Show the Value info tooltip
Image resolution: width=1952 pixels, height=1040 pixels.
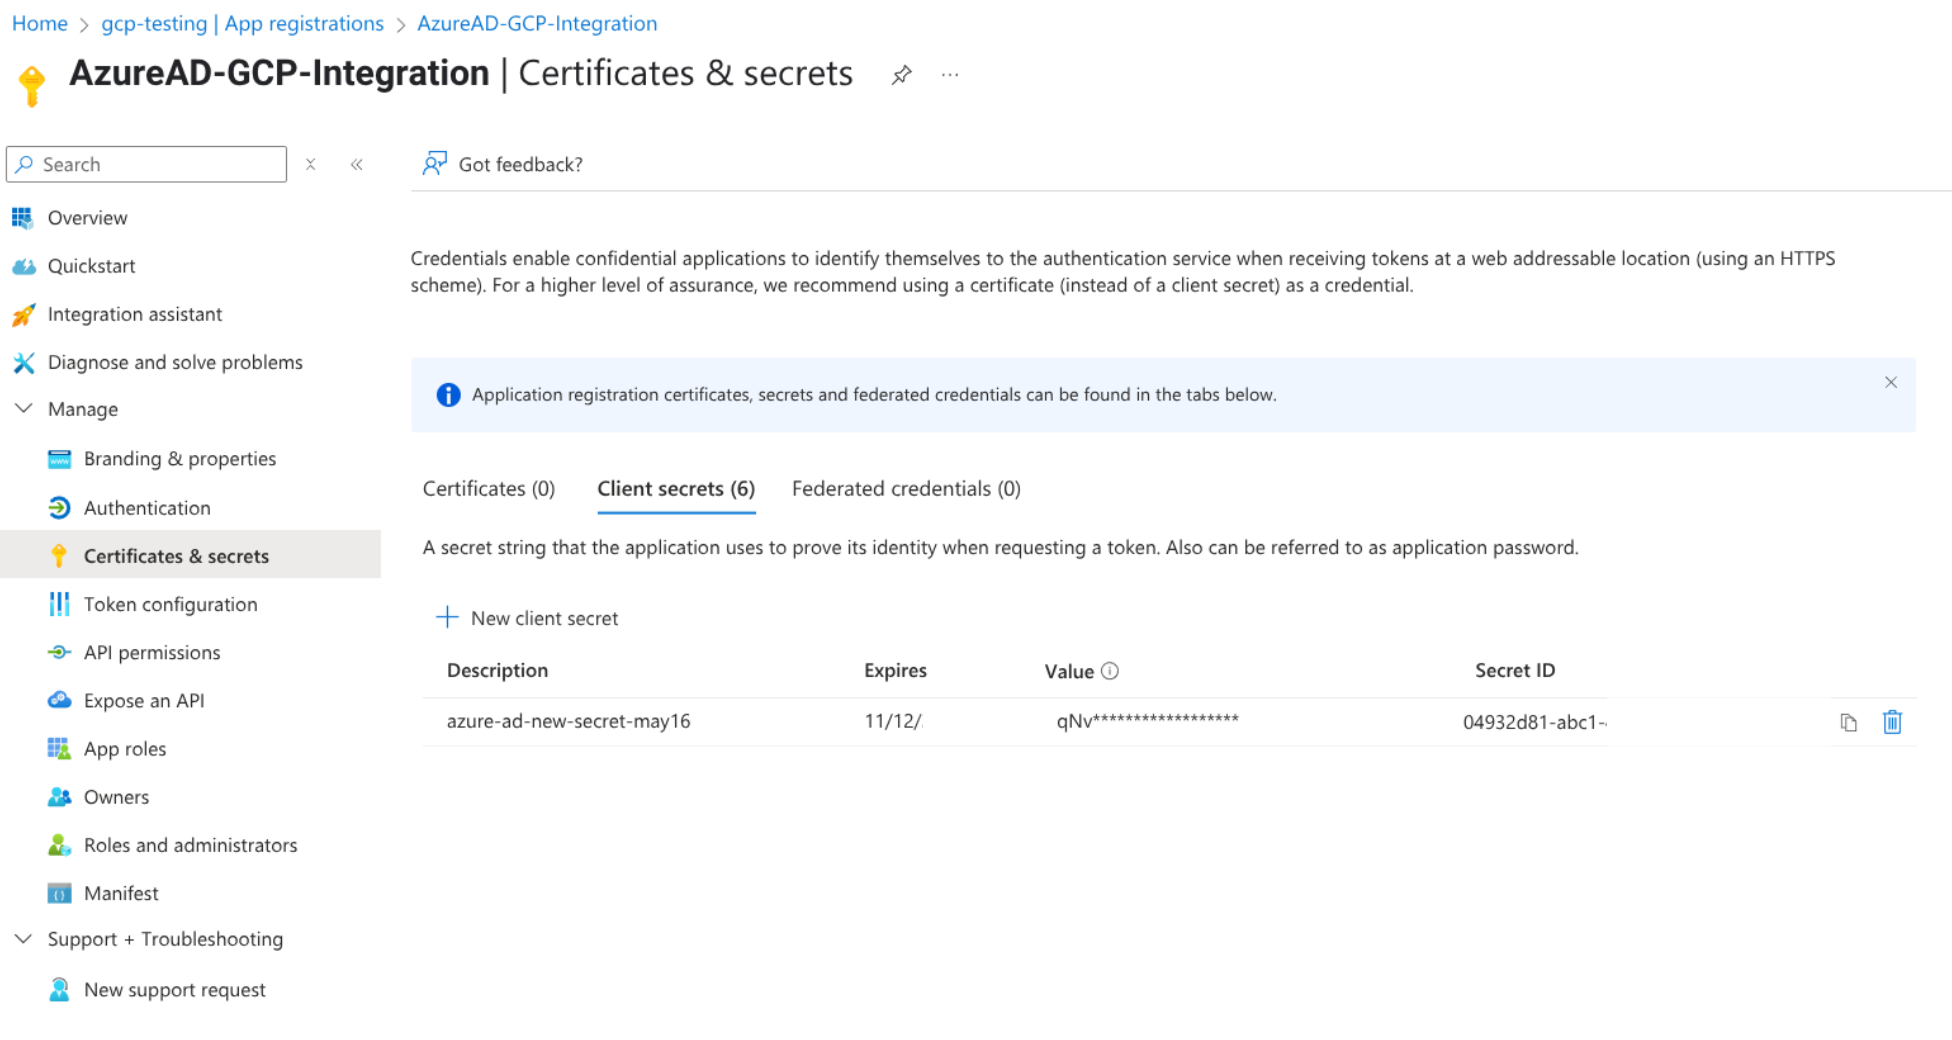coord(1112,671)
